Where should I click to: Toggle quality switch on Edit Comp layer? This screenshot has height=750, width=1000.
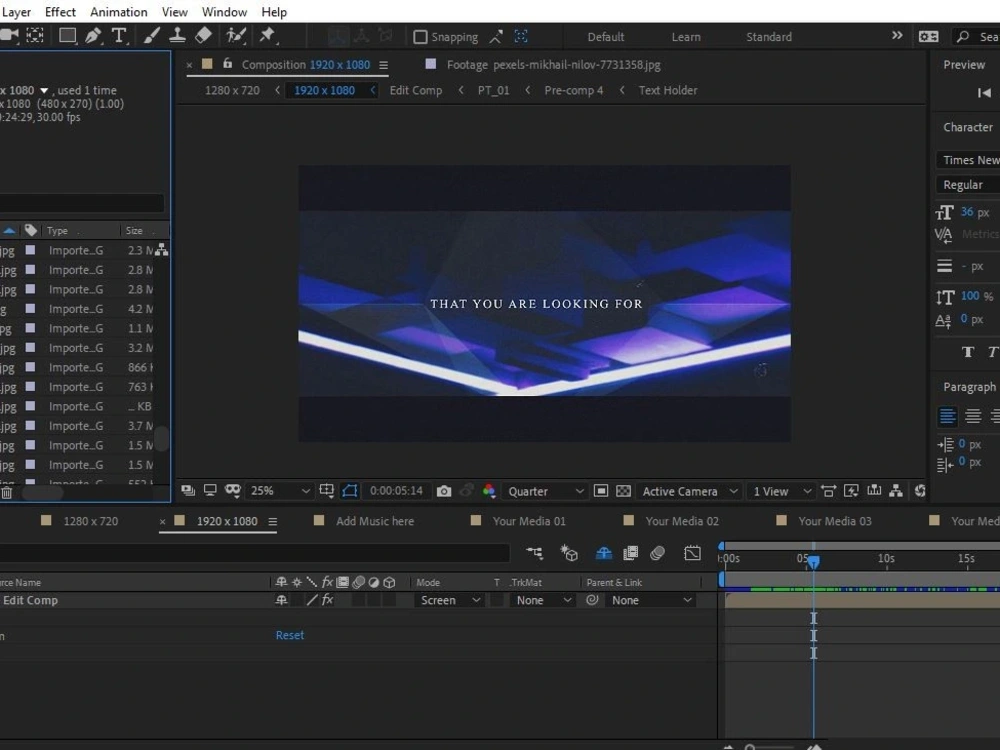pos(312,600)
